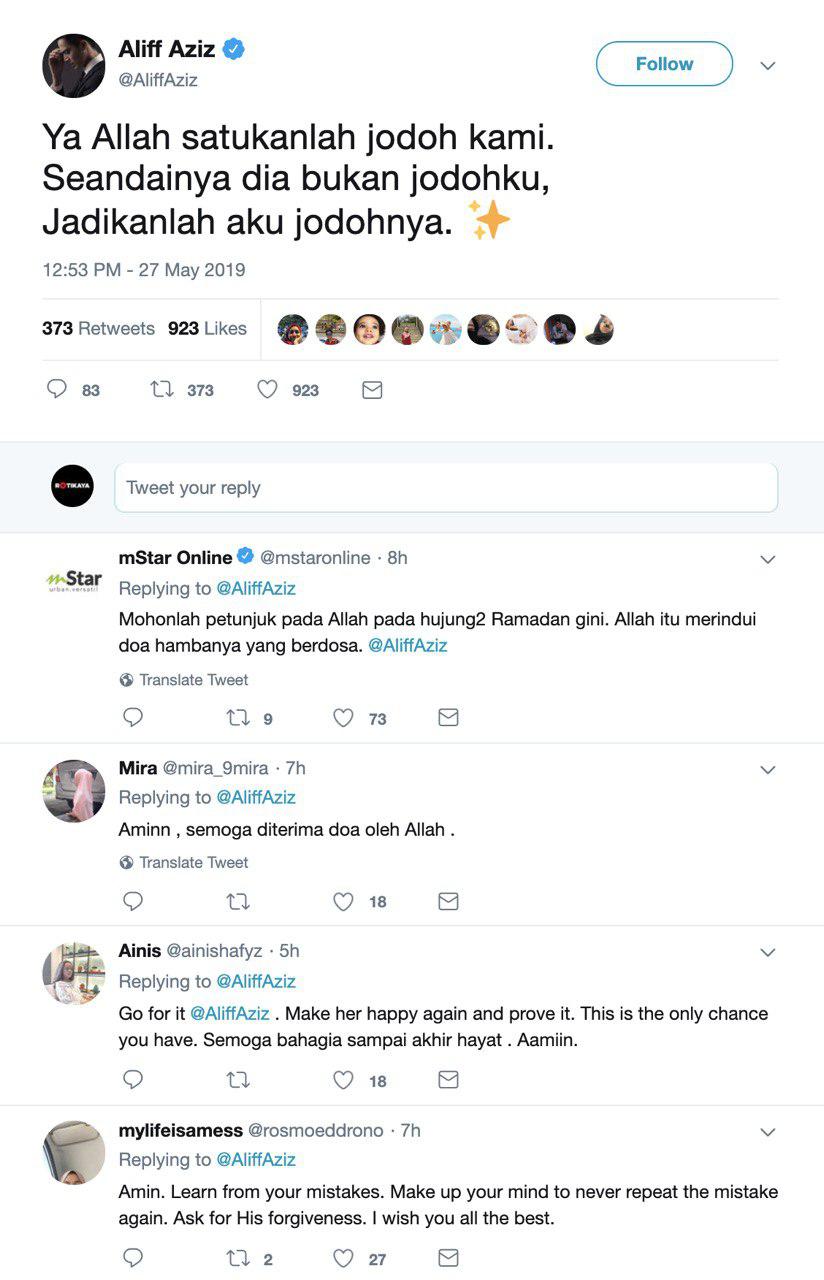Like Ainis's reply tweet
The image size is (824, 1280).
coord(343,1080)
